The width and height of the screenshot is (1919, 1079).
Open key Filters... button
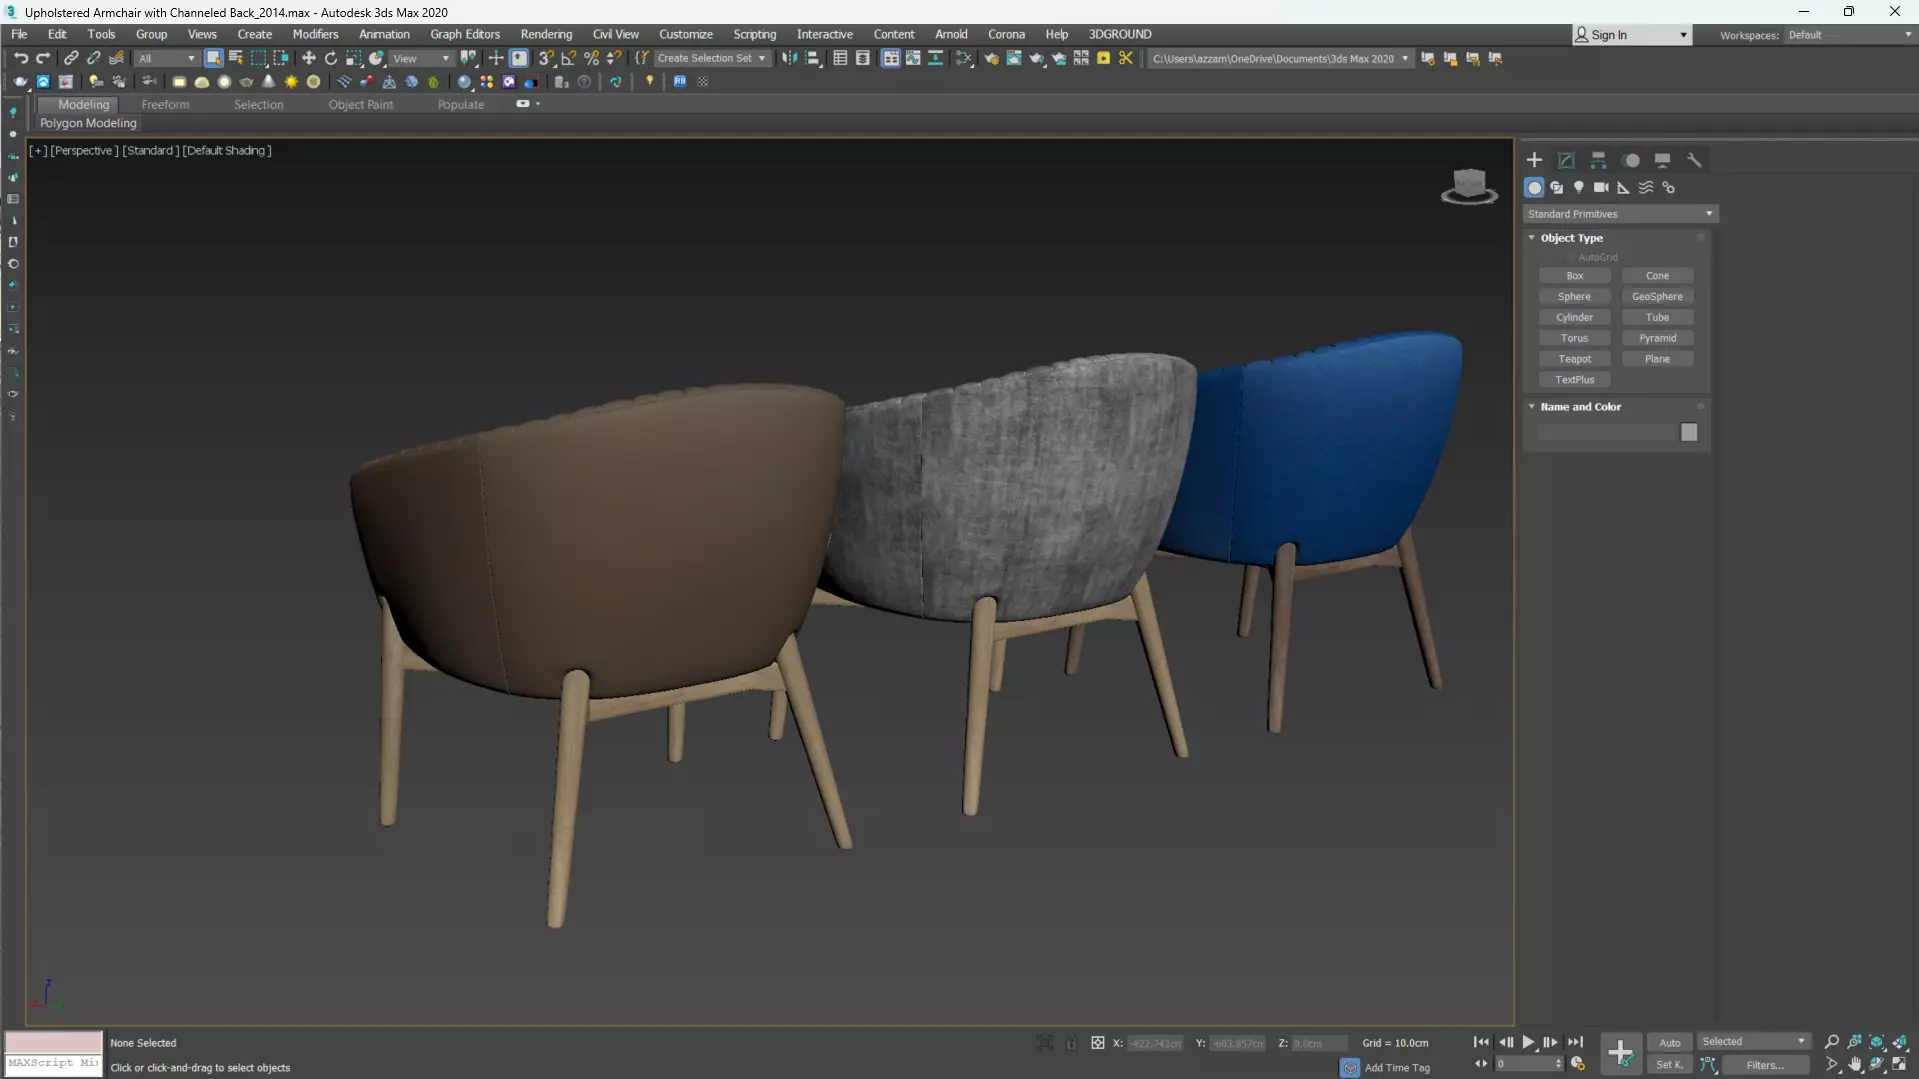coord(1764,1065)
